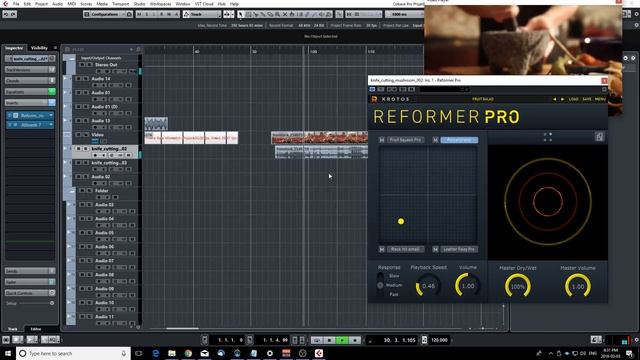The height and width of the screenshot is (360, 640).
Task: Open the Touch automation mode dropdown
Action: tap(202, 14)
